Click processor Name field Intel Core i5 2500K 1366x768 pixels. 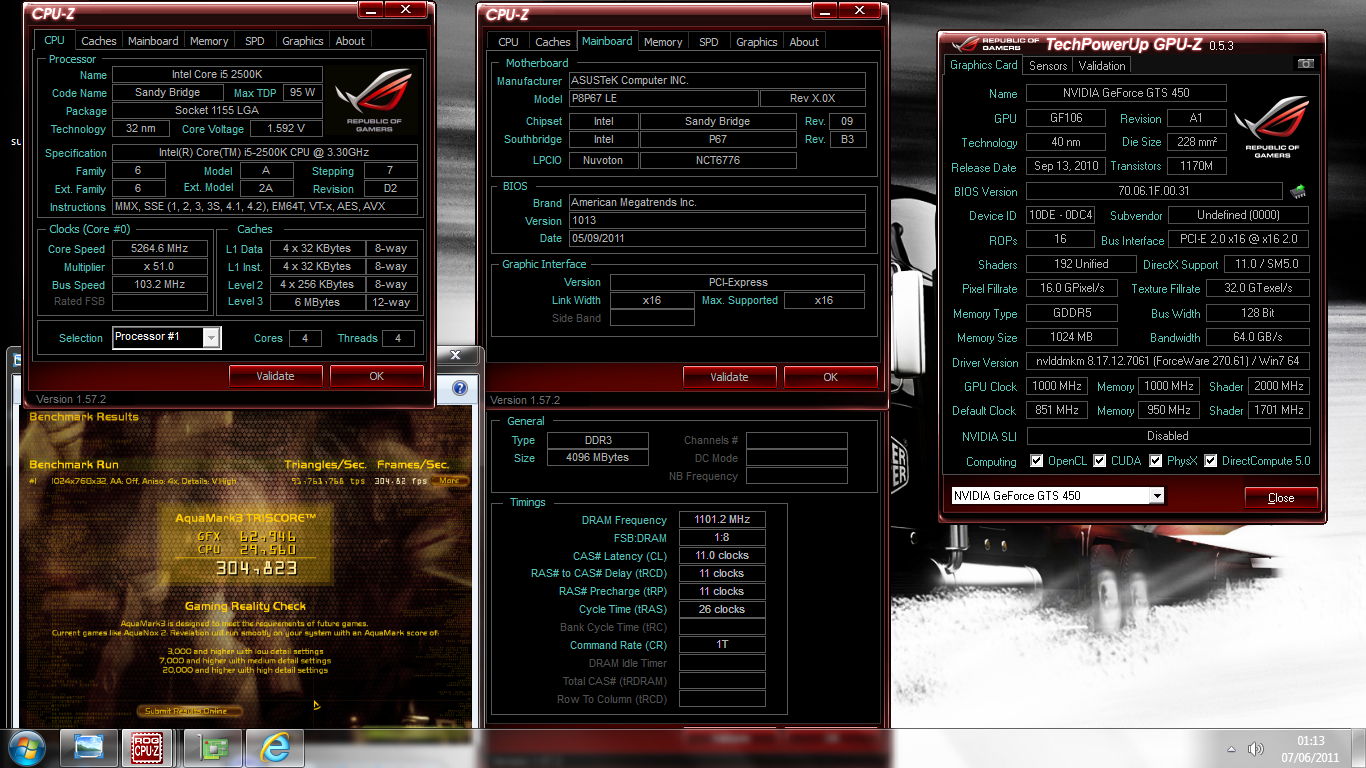(x=217, y=75)
